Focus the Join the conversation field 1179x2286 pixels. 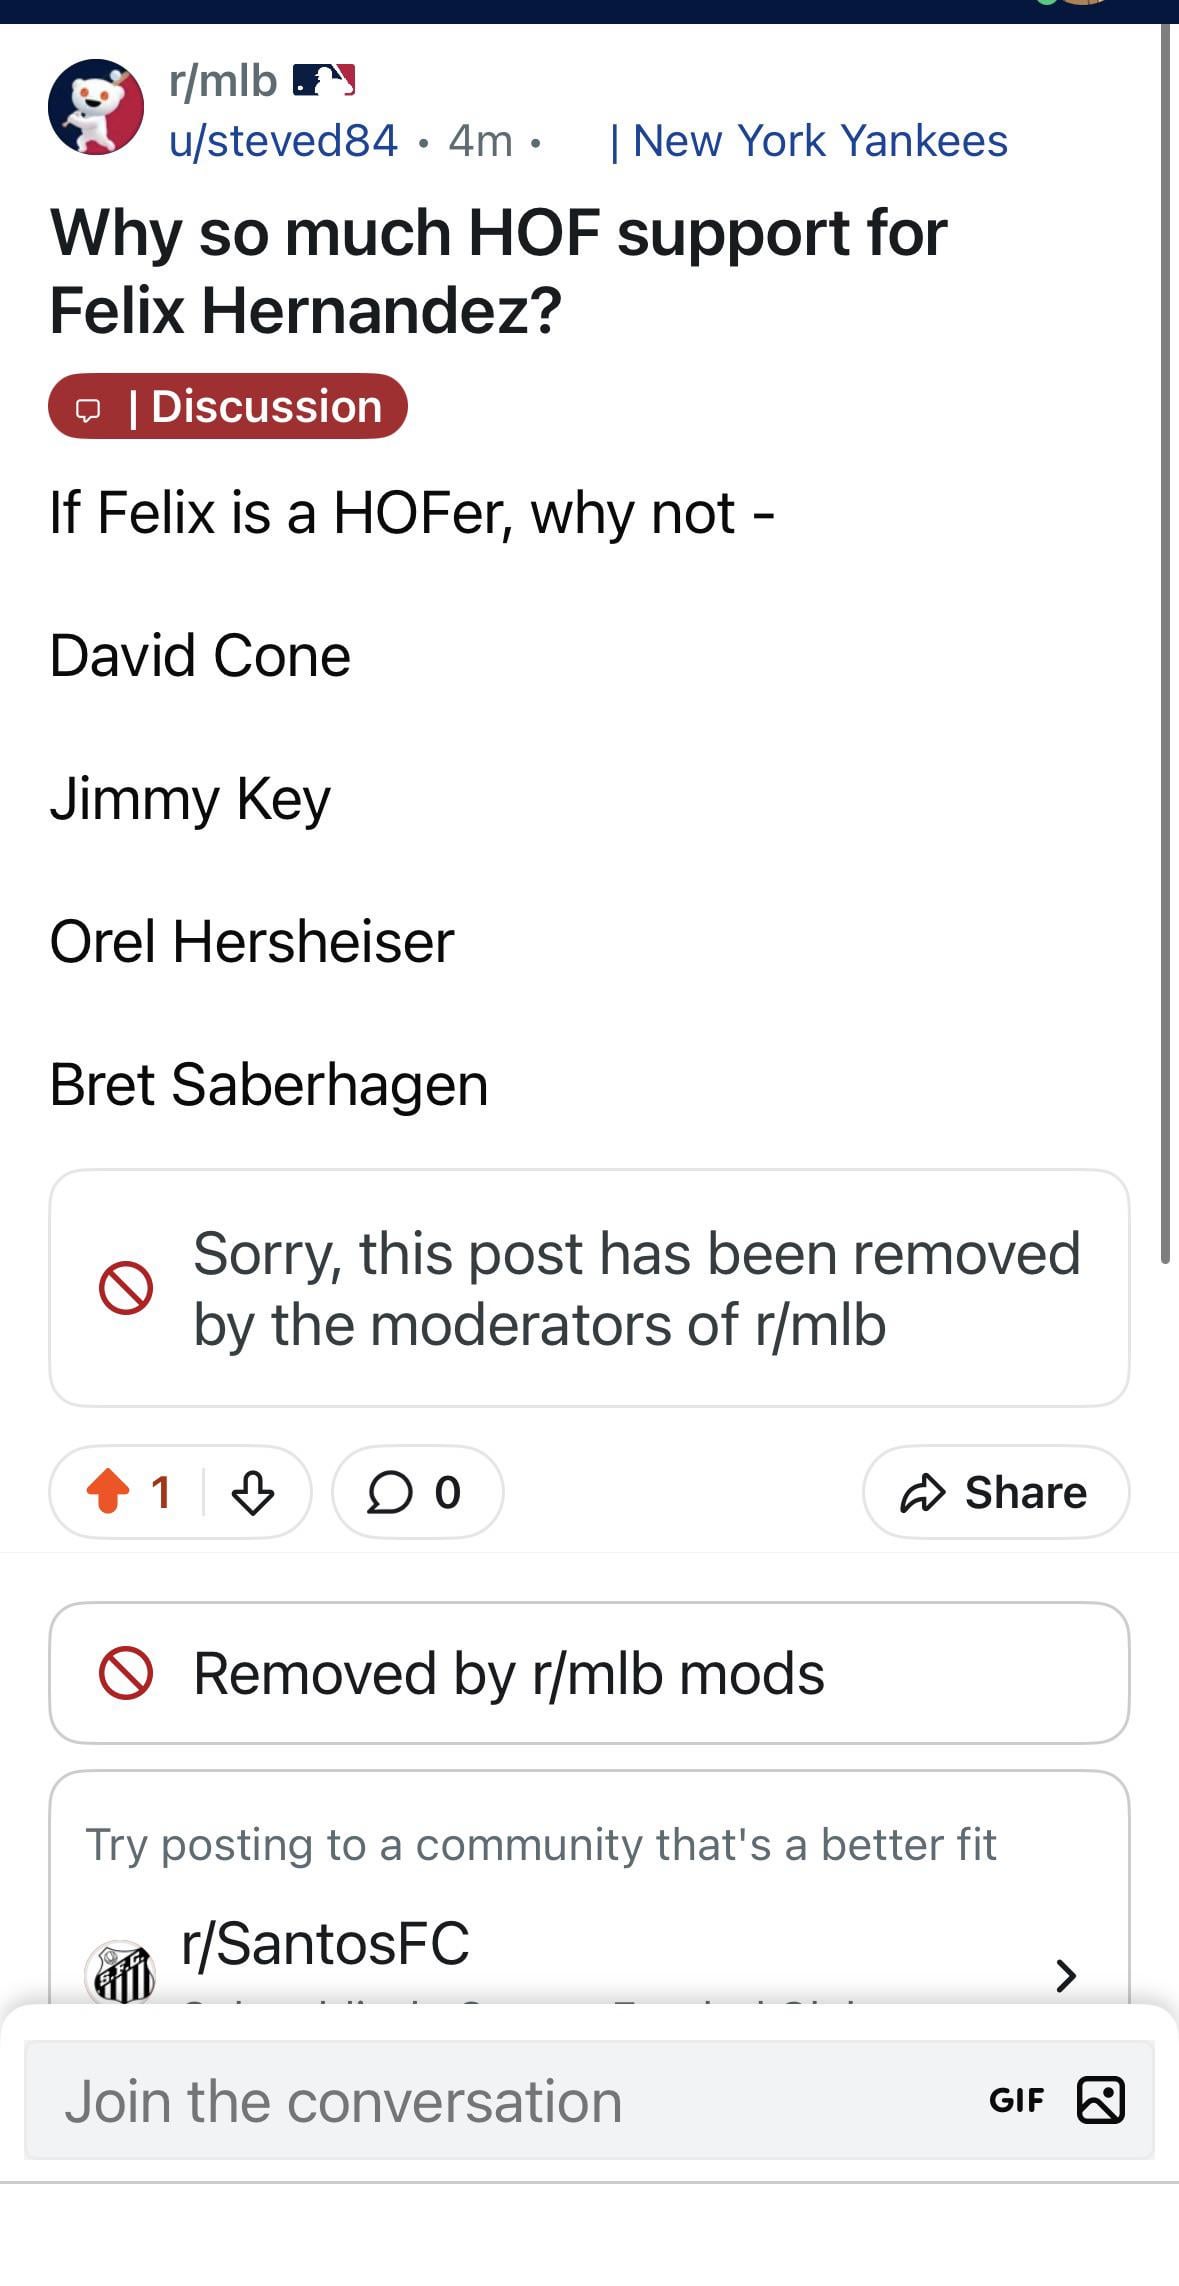point(500,2100)
